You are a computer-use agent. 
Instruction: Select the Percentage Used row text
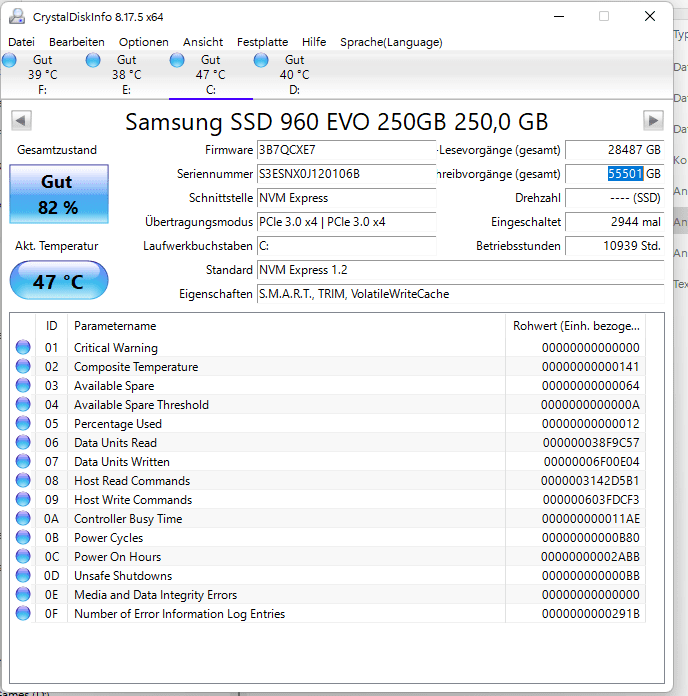coord(118,424)
